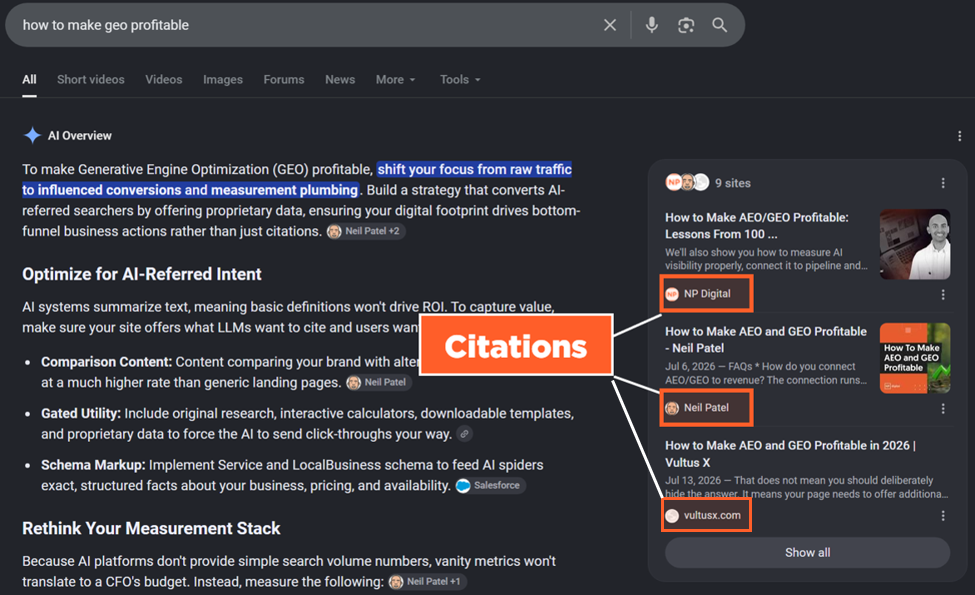
Task: Switch to the Videos tab
Action: click(x=164, y=80)
